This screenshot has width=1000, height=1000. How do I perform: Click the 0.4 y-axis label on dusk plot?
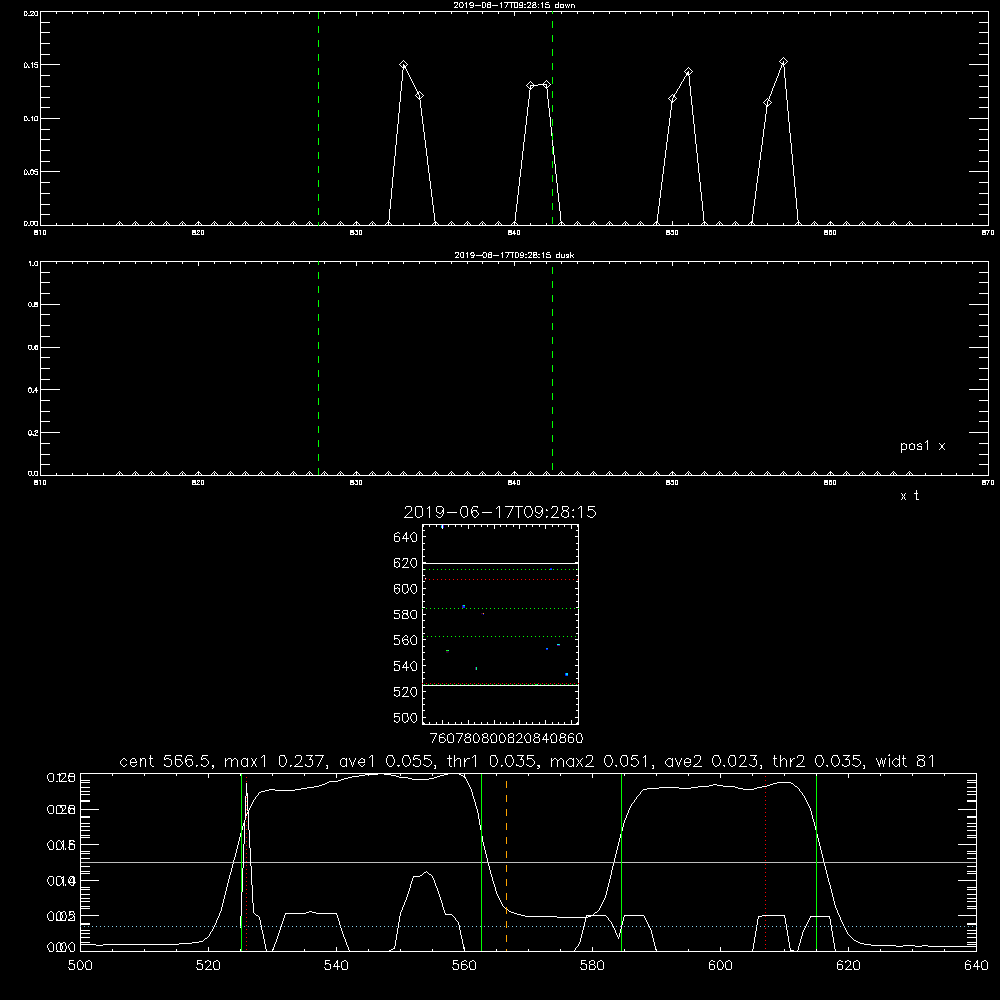pos(33,390)
